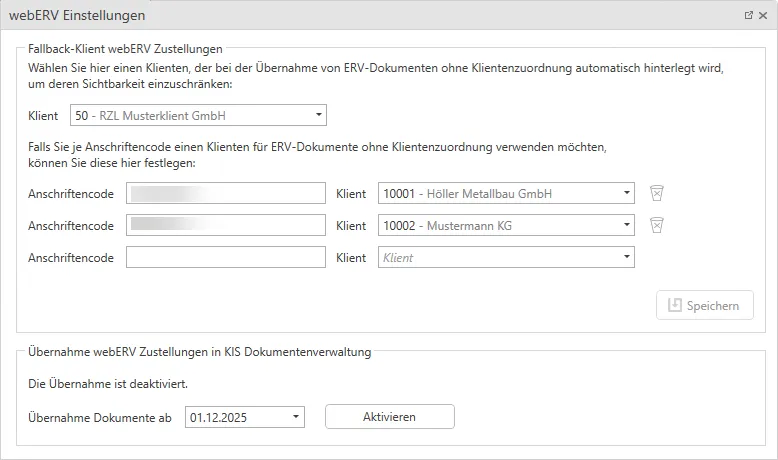Click the Speichern button
778x460 pixels.
click(705, 305)
